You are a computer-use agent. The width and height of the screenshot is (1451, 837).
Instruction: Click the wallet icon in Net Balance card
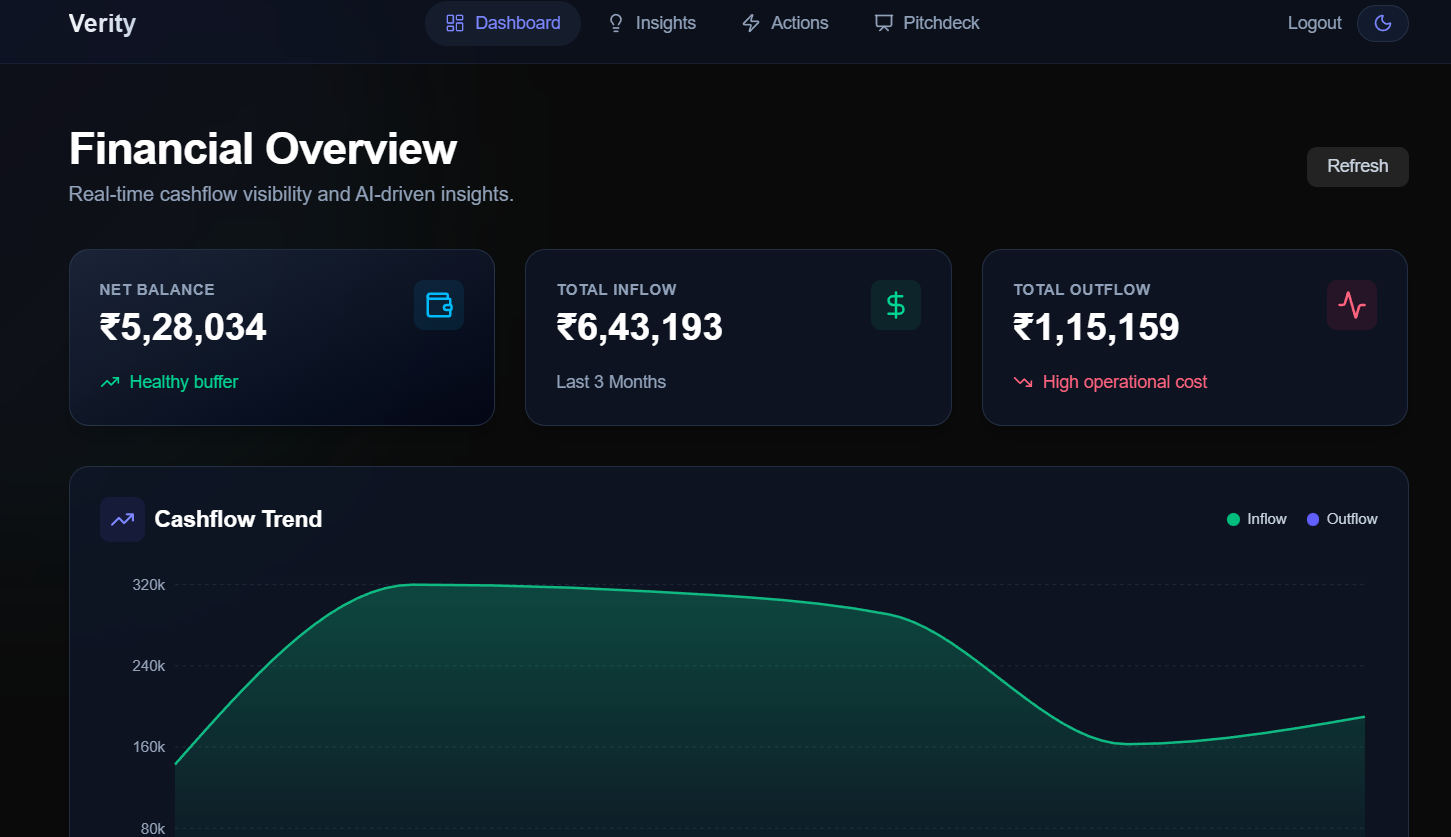(x=439, y=305)
